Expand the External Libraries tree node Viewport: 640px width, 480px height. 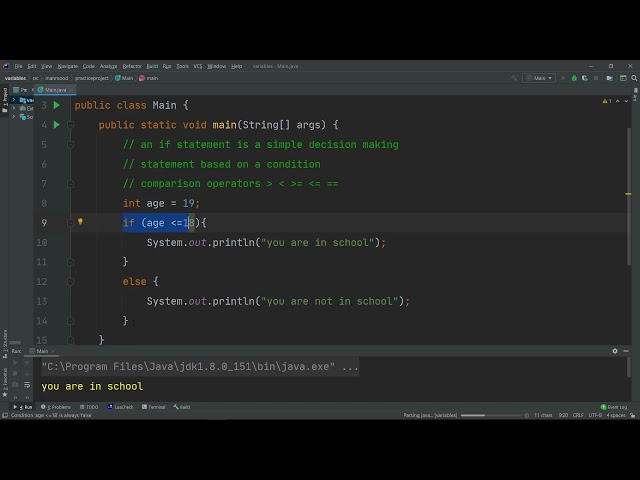point(14,108)
